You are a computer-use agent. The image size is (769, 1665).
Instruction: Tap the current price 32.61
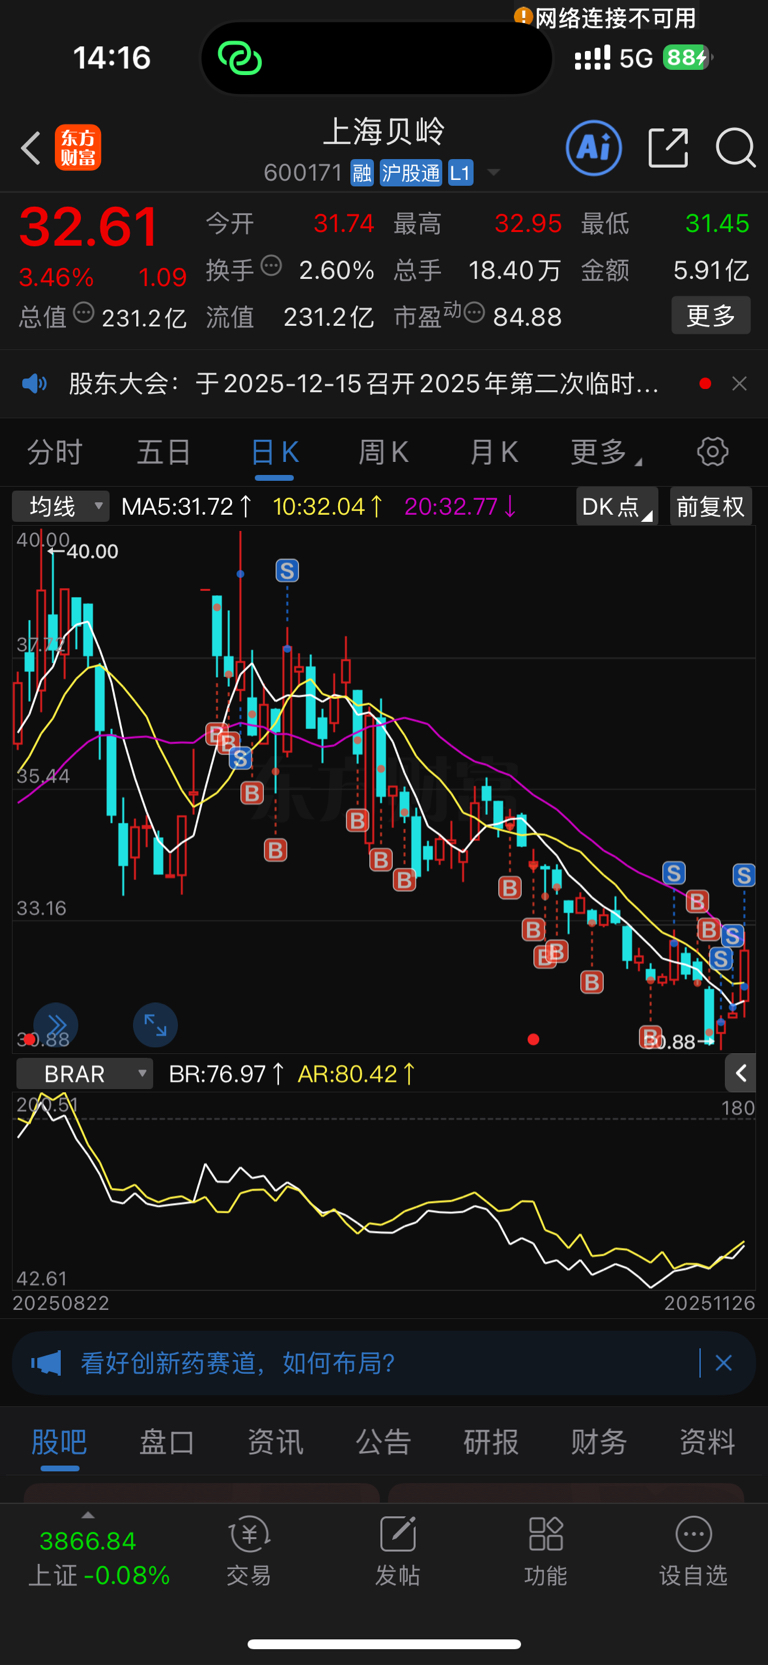pos(88,227)
